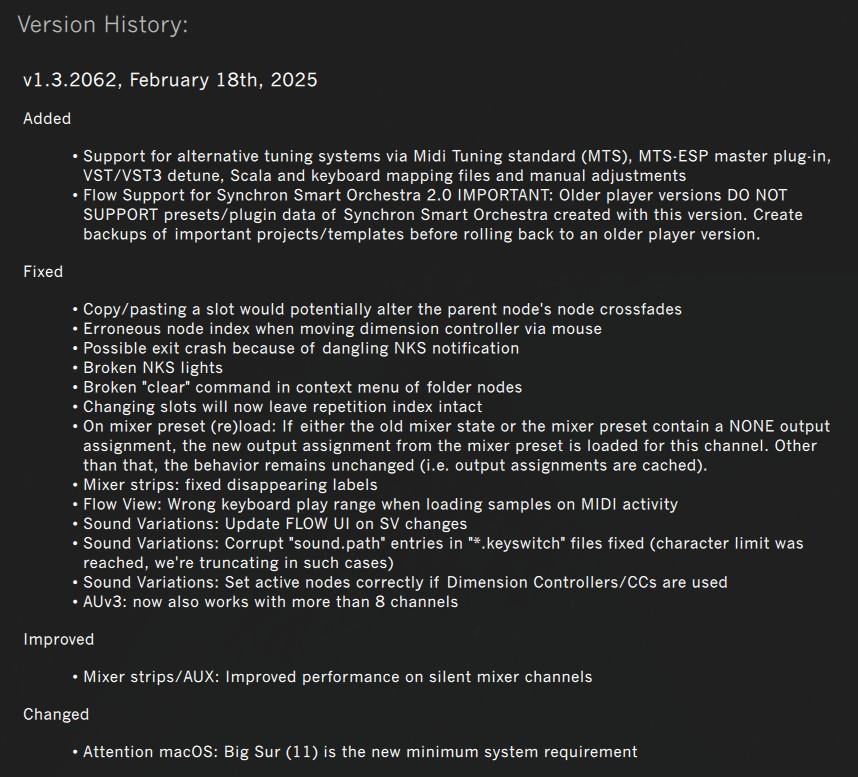858x777 pixels.
Task: Click the broken "clear" command entry
Action: pos(302,386)
